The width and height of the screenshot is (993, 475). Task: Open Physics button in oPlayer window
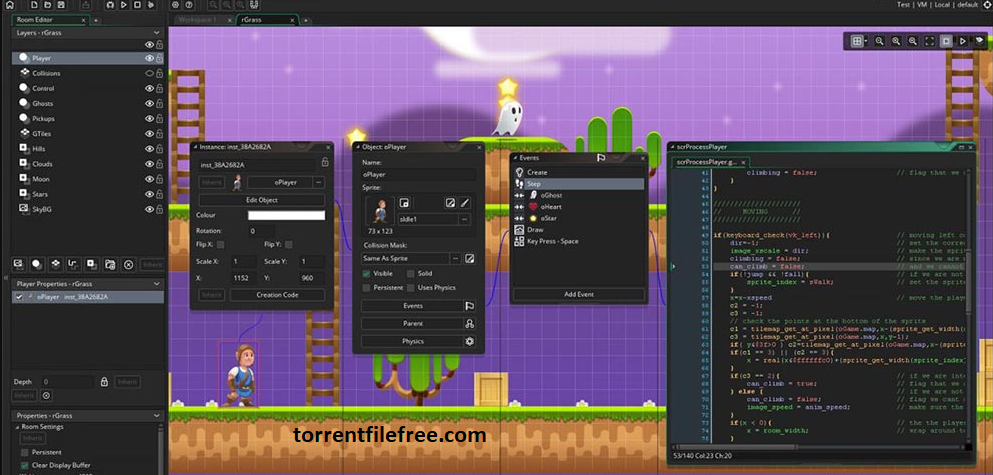[x=418, y=341]
